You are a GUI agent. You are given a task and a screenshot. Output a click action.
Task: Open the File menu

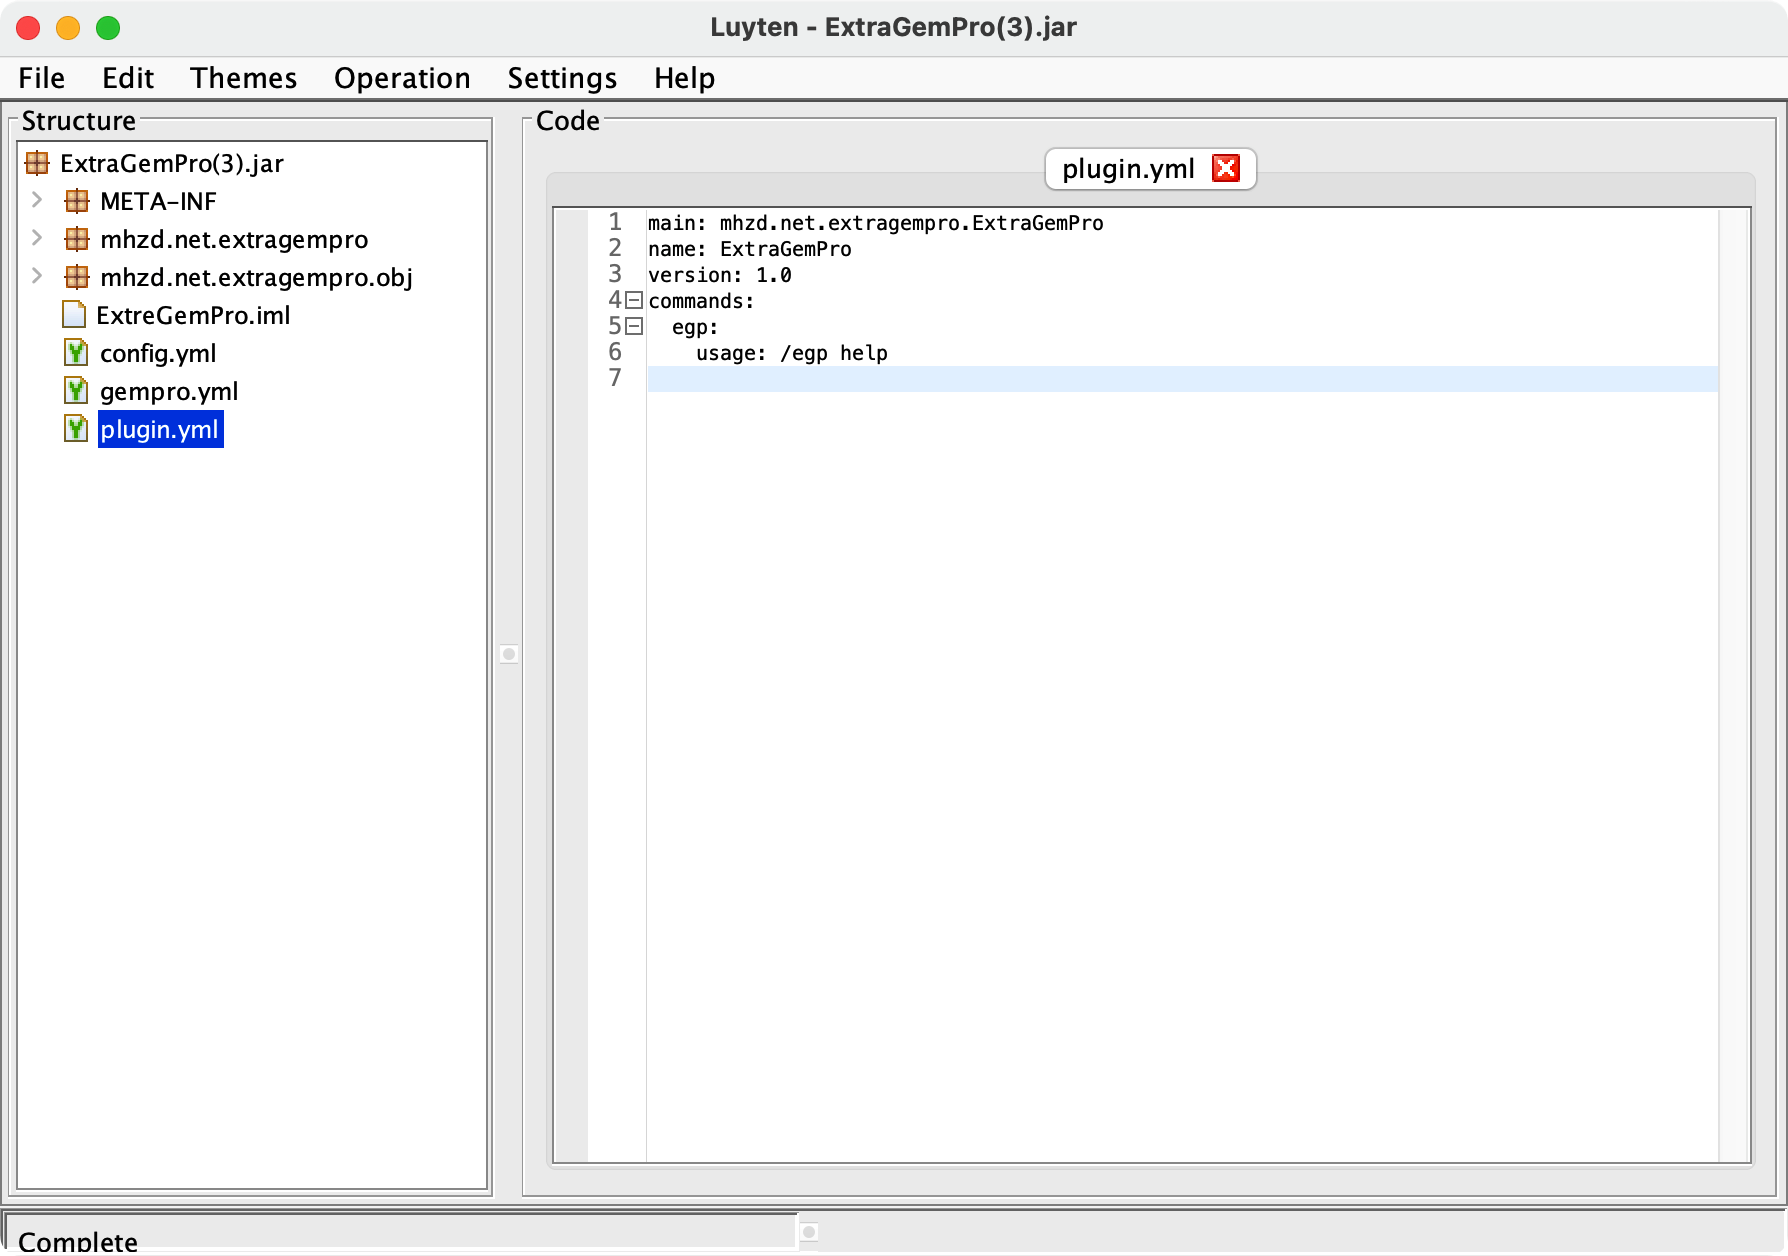click(42, 78)
